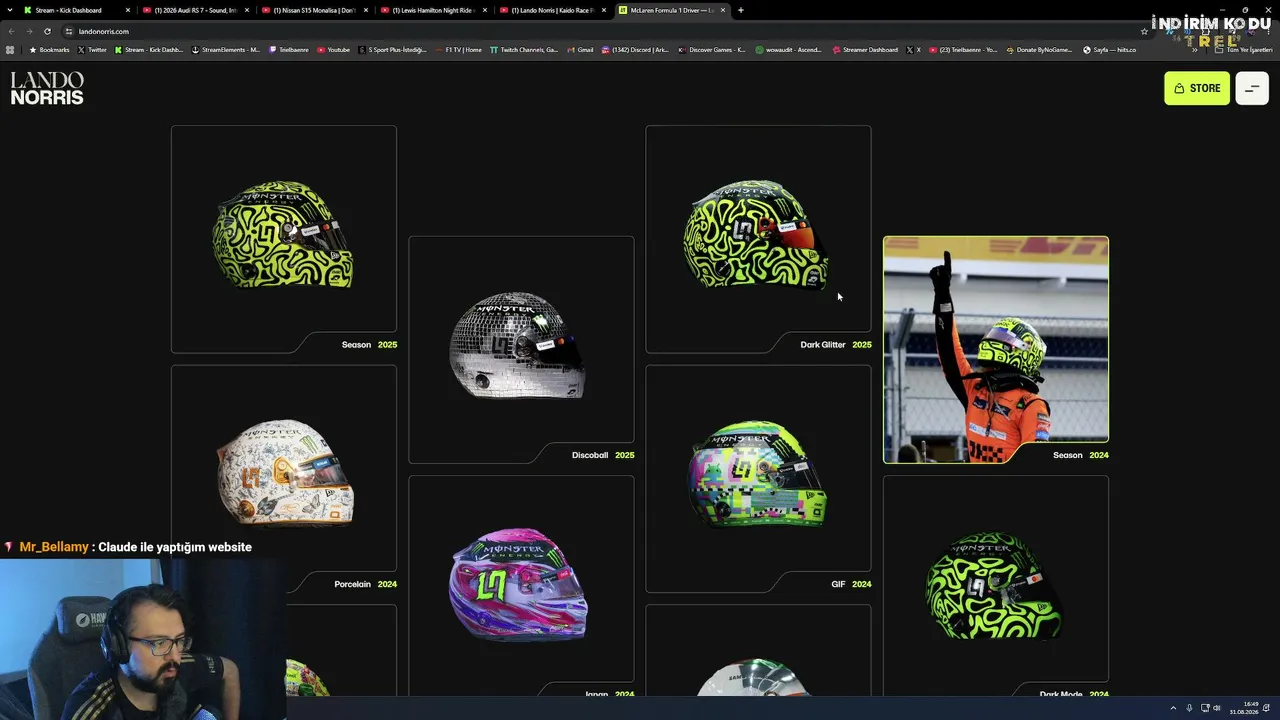Close the Nissan S15 Monalisa tab
Screen dimensions: 1280x720
[x=365, y=10]
